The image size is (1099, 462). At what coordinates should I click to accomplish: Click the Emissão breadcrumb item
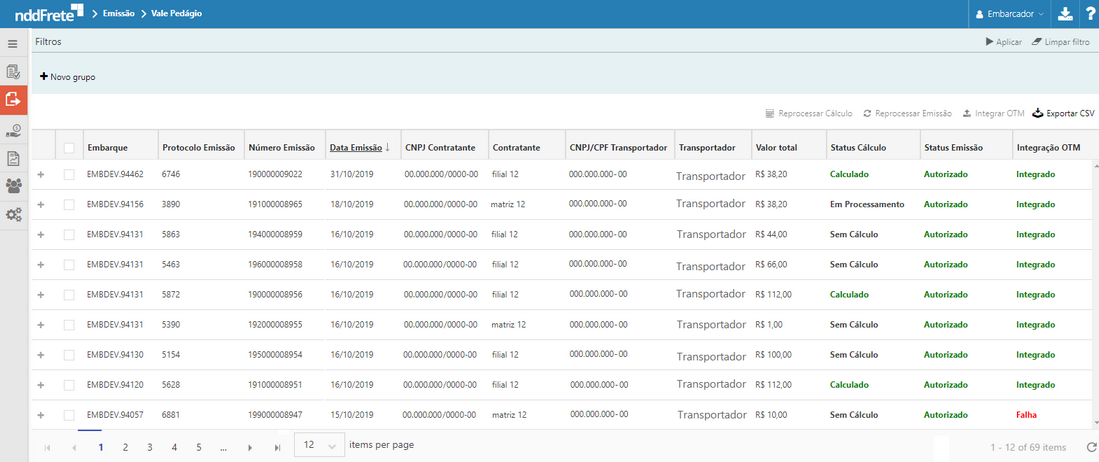(x=119, y=14)
